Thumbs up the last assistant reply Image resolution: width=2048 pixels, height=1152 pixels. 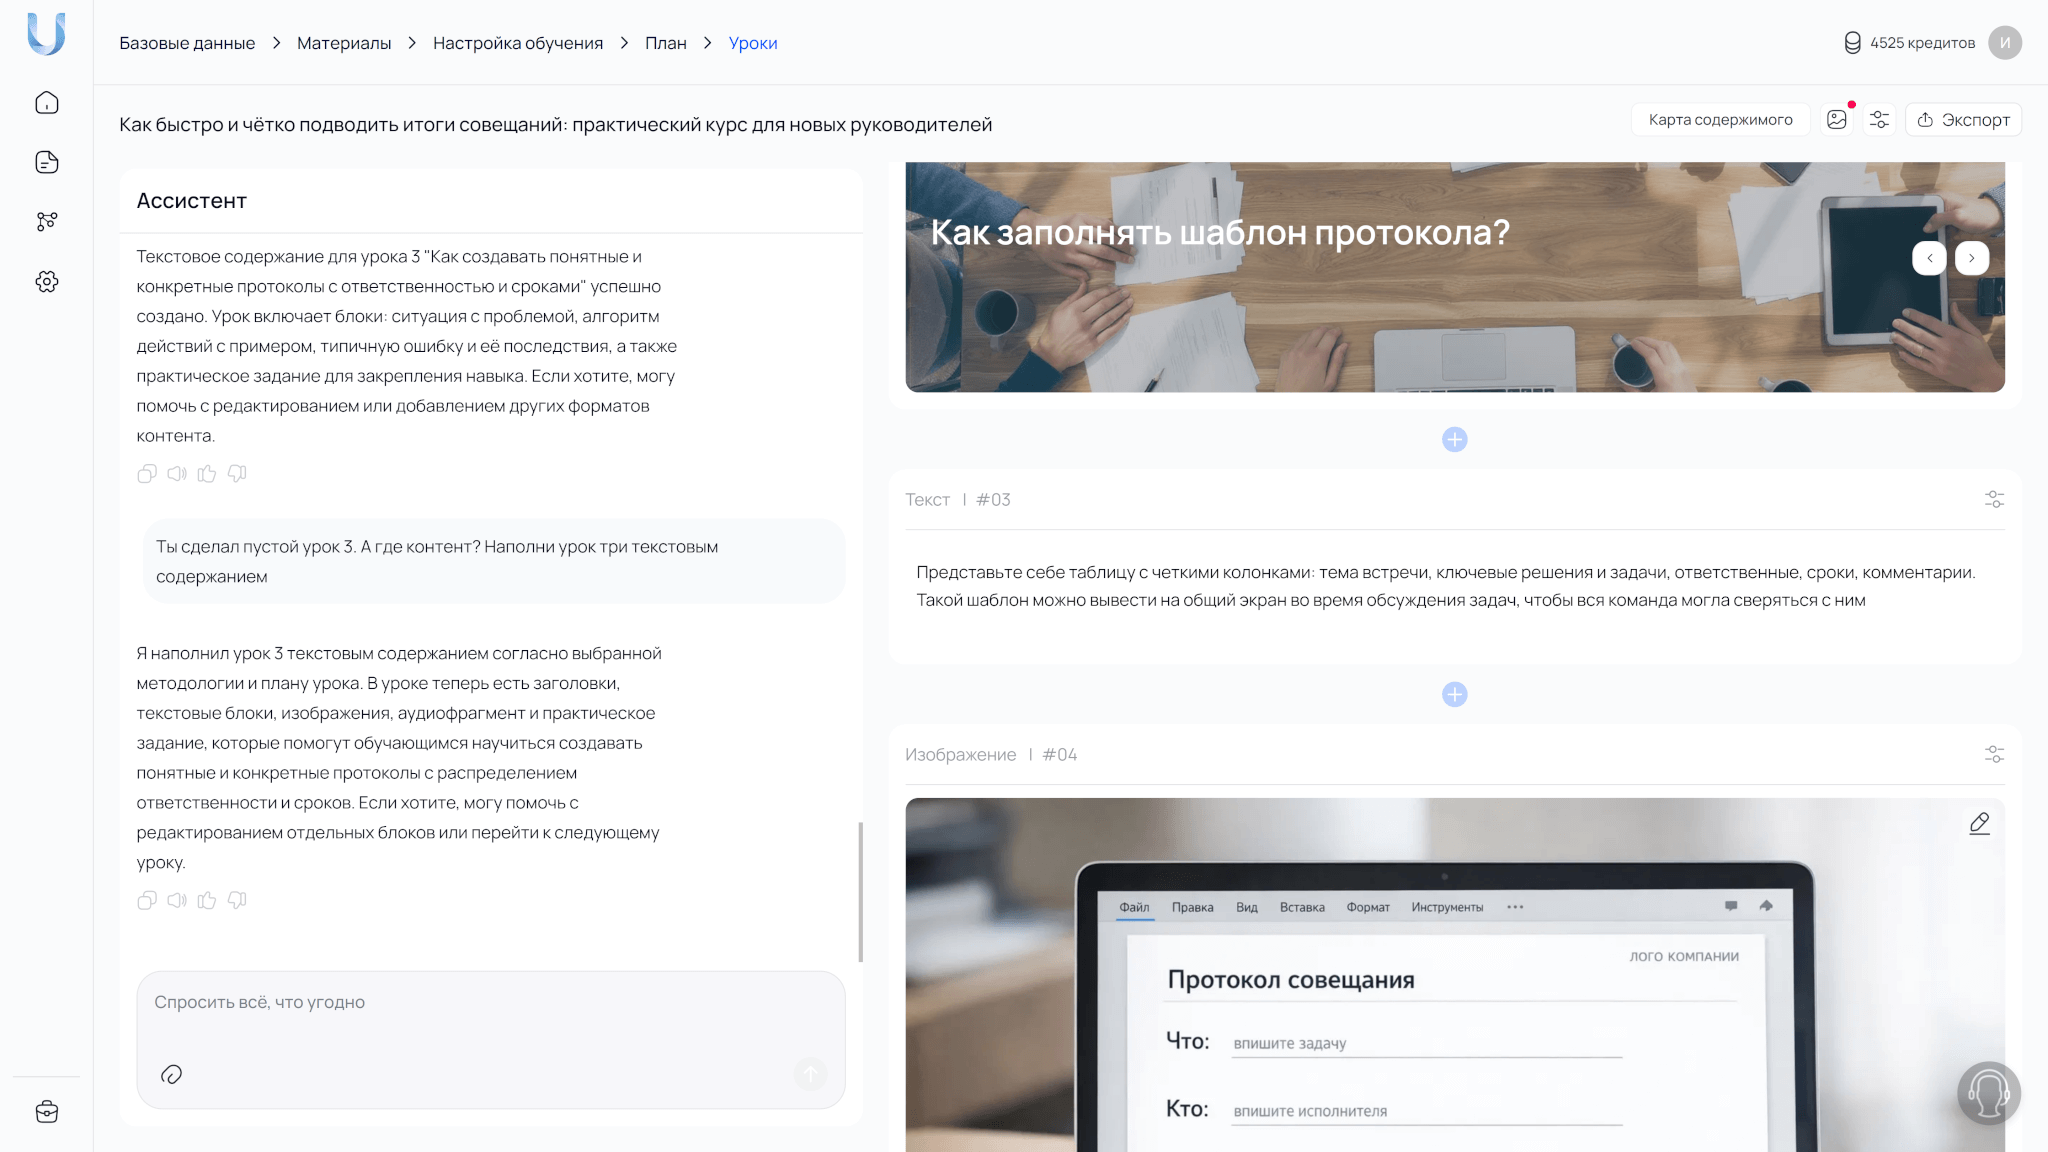[x=207, y=900]
